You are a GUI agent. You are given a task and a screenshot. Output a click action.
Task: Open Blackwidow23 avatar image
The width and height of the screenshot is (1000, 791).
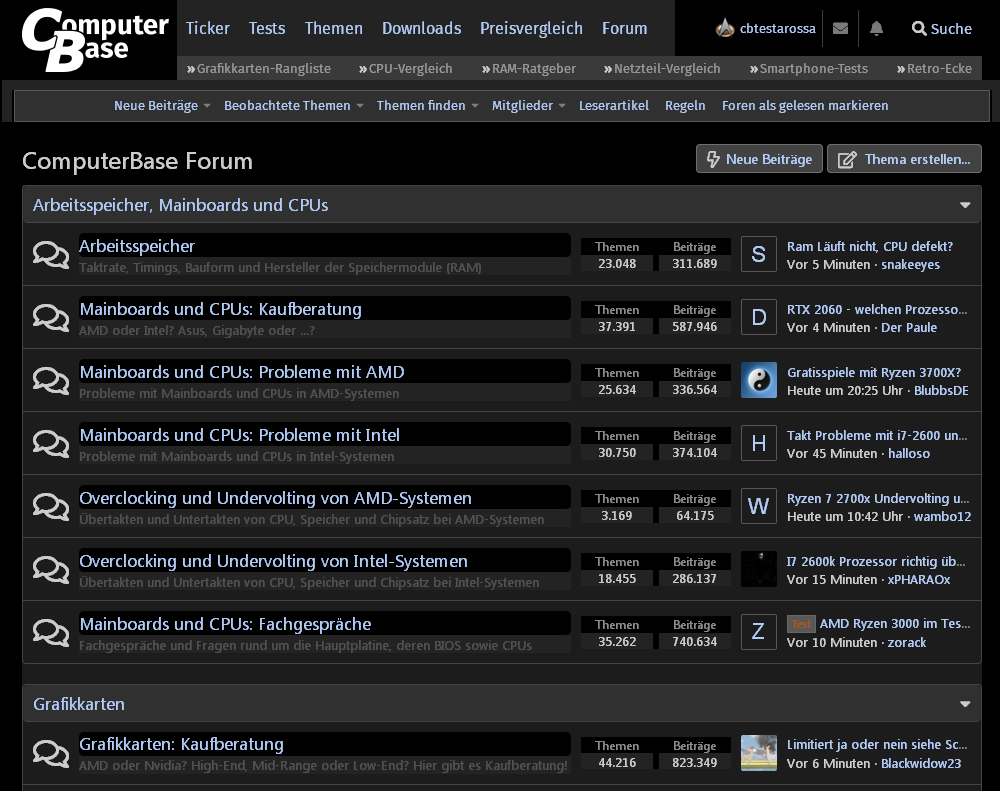click(759, 753)
